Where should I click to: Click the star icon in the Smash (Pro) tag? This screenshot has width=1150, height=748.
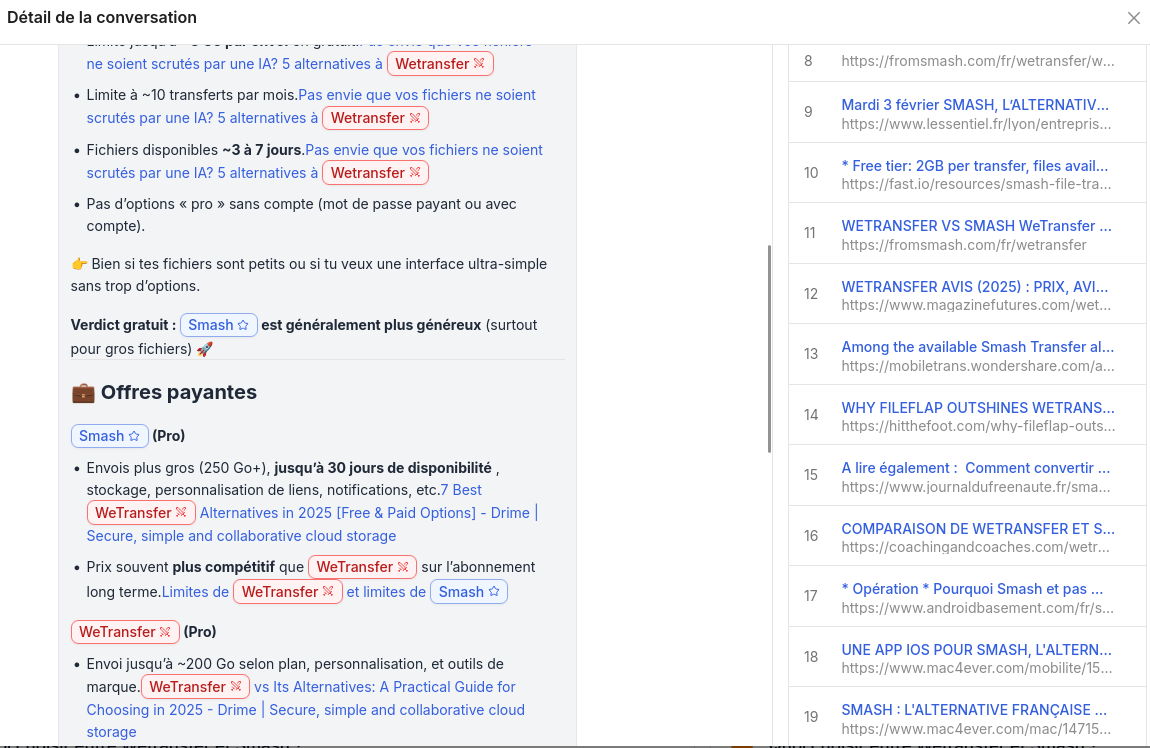[x=134, y=436]
